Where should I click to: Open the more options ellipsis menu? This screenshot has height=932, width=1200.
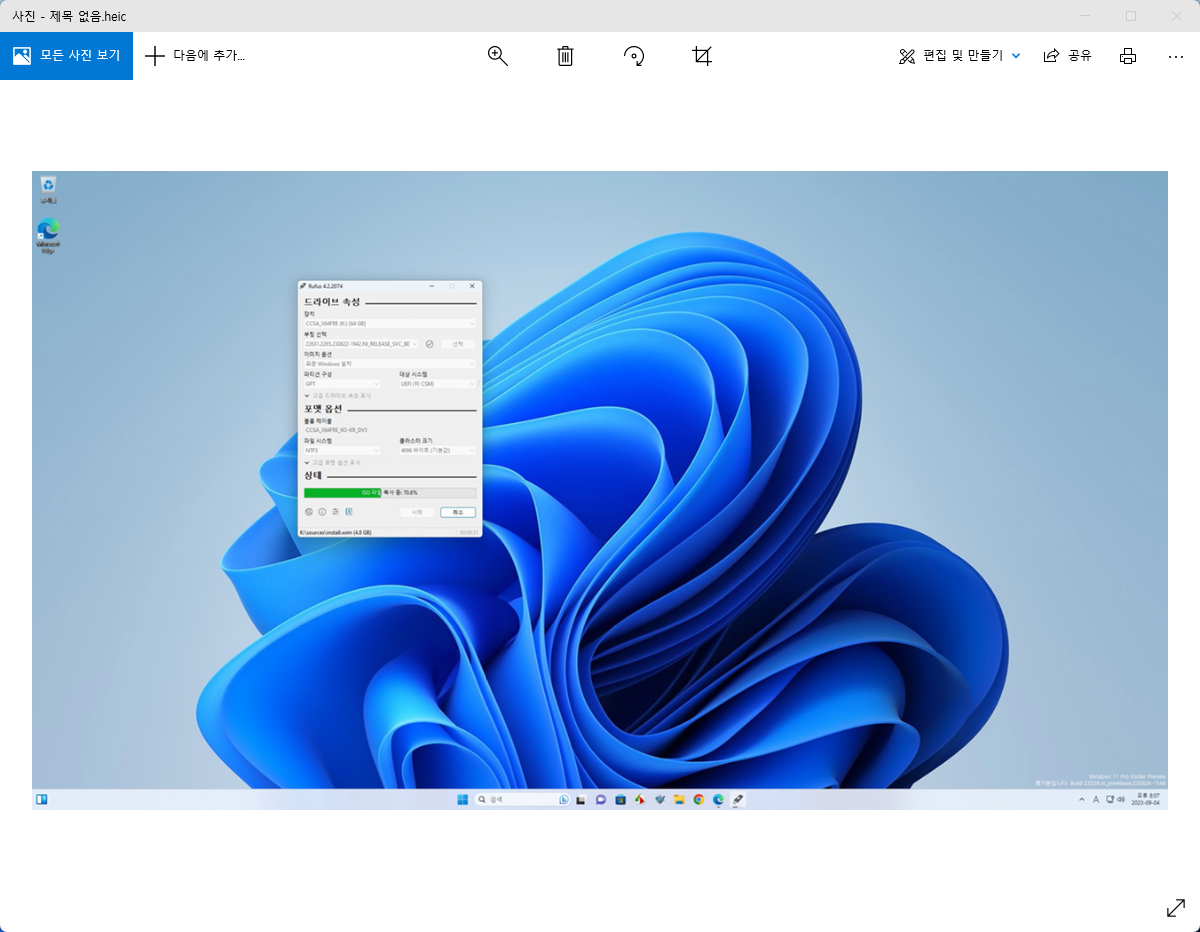(x=1176, y=56)
